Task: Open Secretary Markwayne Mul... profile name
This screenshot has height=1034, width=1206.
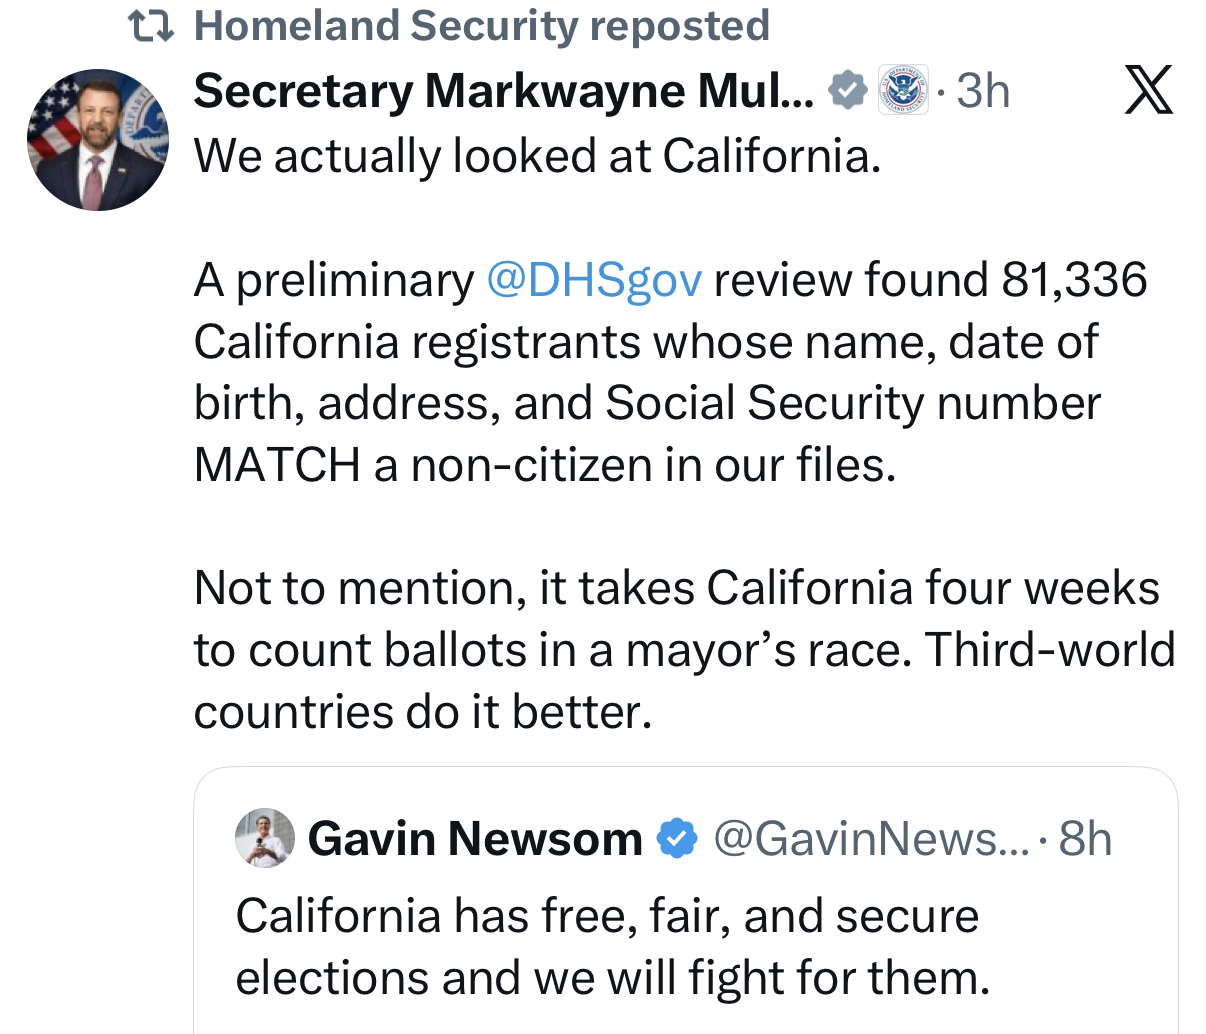Action: coord(504,91)
